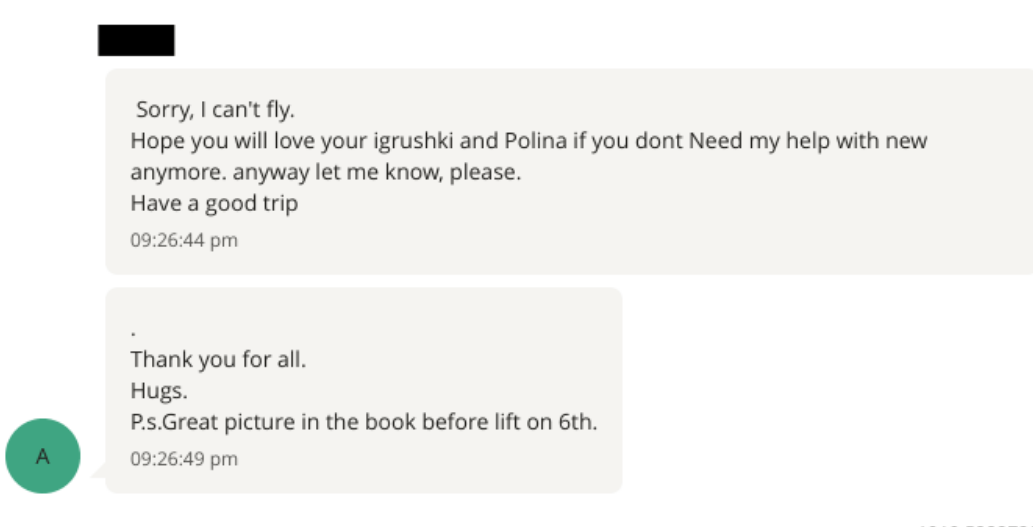This screenshot has height=527, width=1033.
Task: Select the line "anymore. anyway let me know, please."
Action: [325, 173]
